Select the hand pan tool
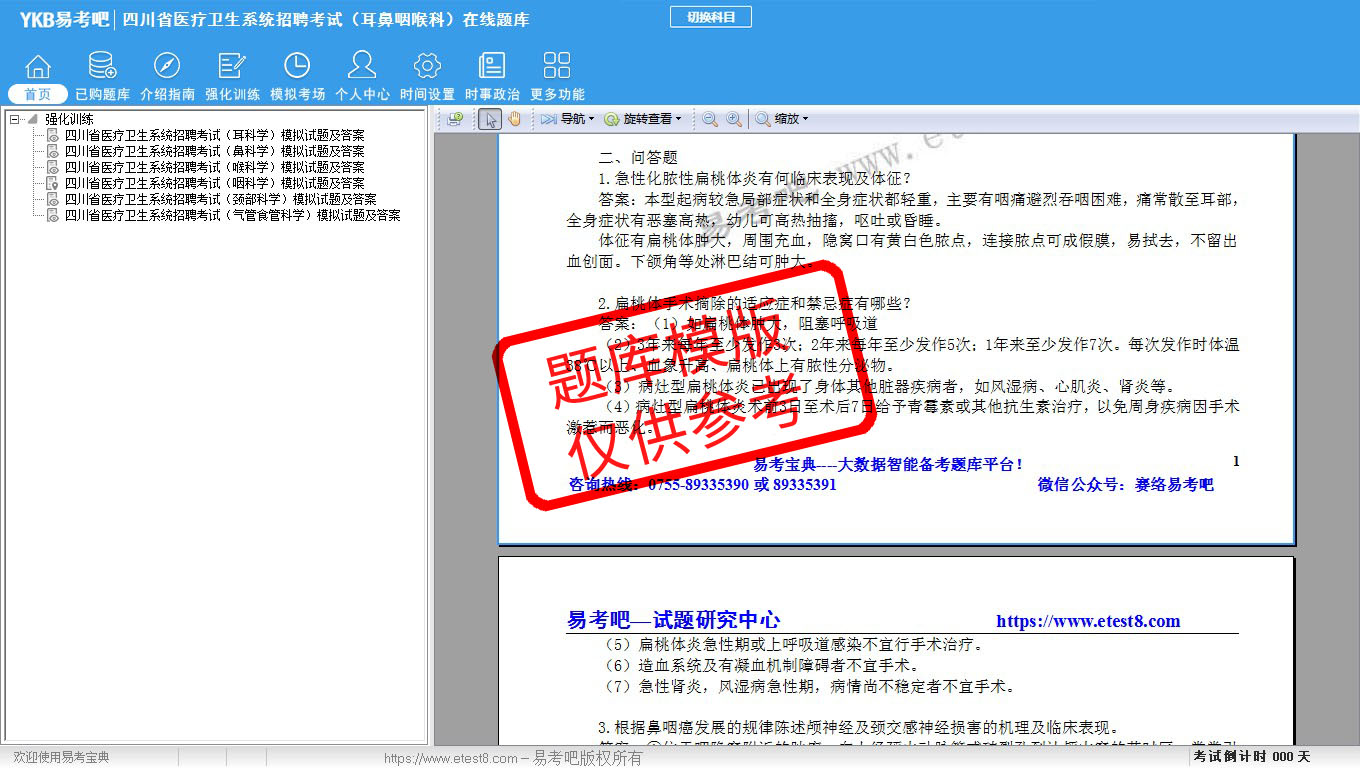Image resolution: width=1360 pixels, height=768 pixels. point(515,119)
